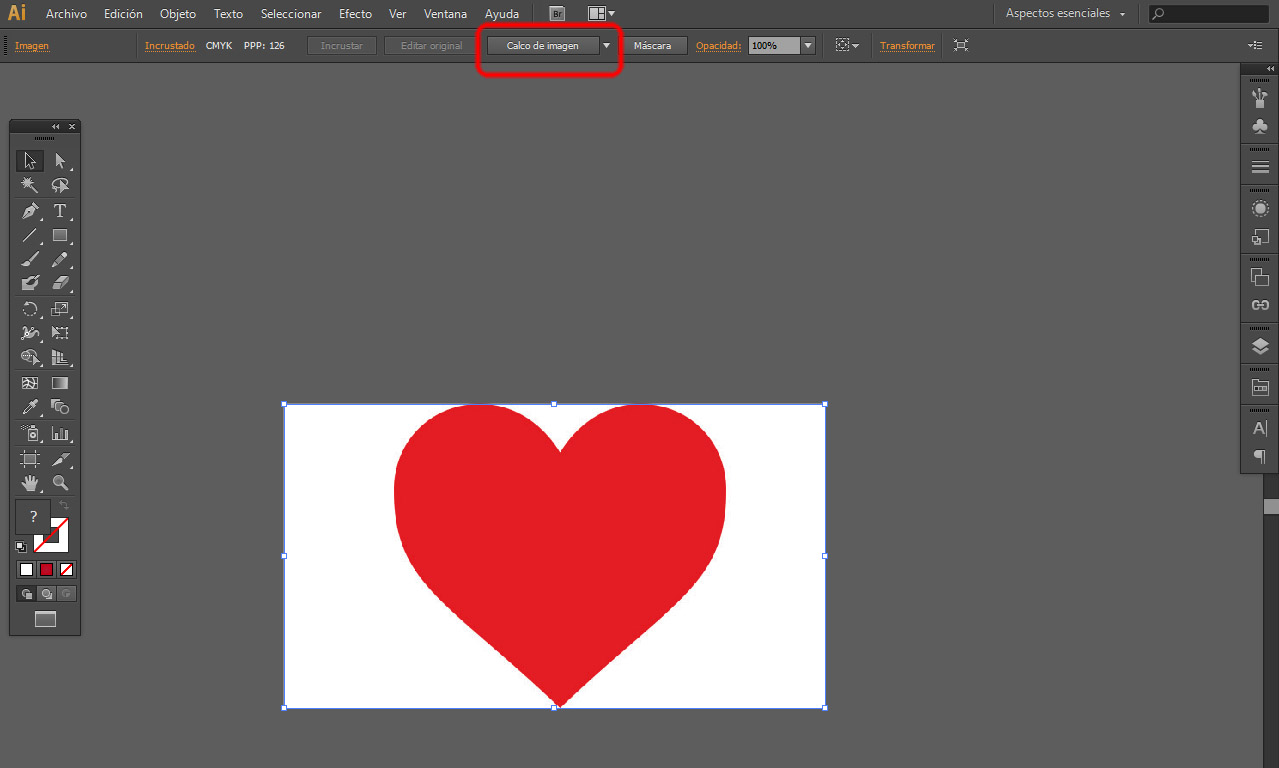Image resolution: width=1279 pixels, height=768 pixels.
Task: Open the Ventana menu
Action: (445, 13)
